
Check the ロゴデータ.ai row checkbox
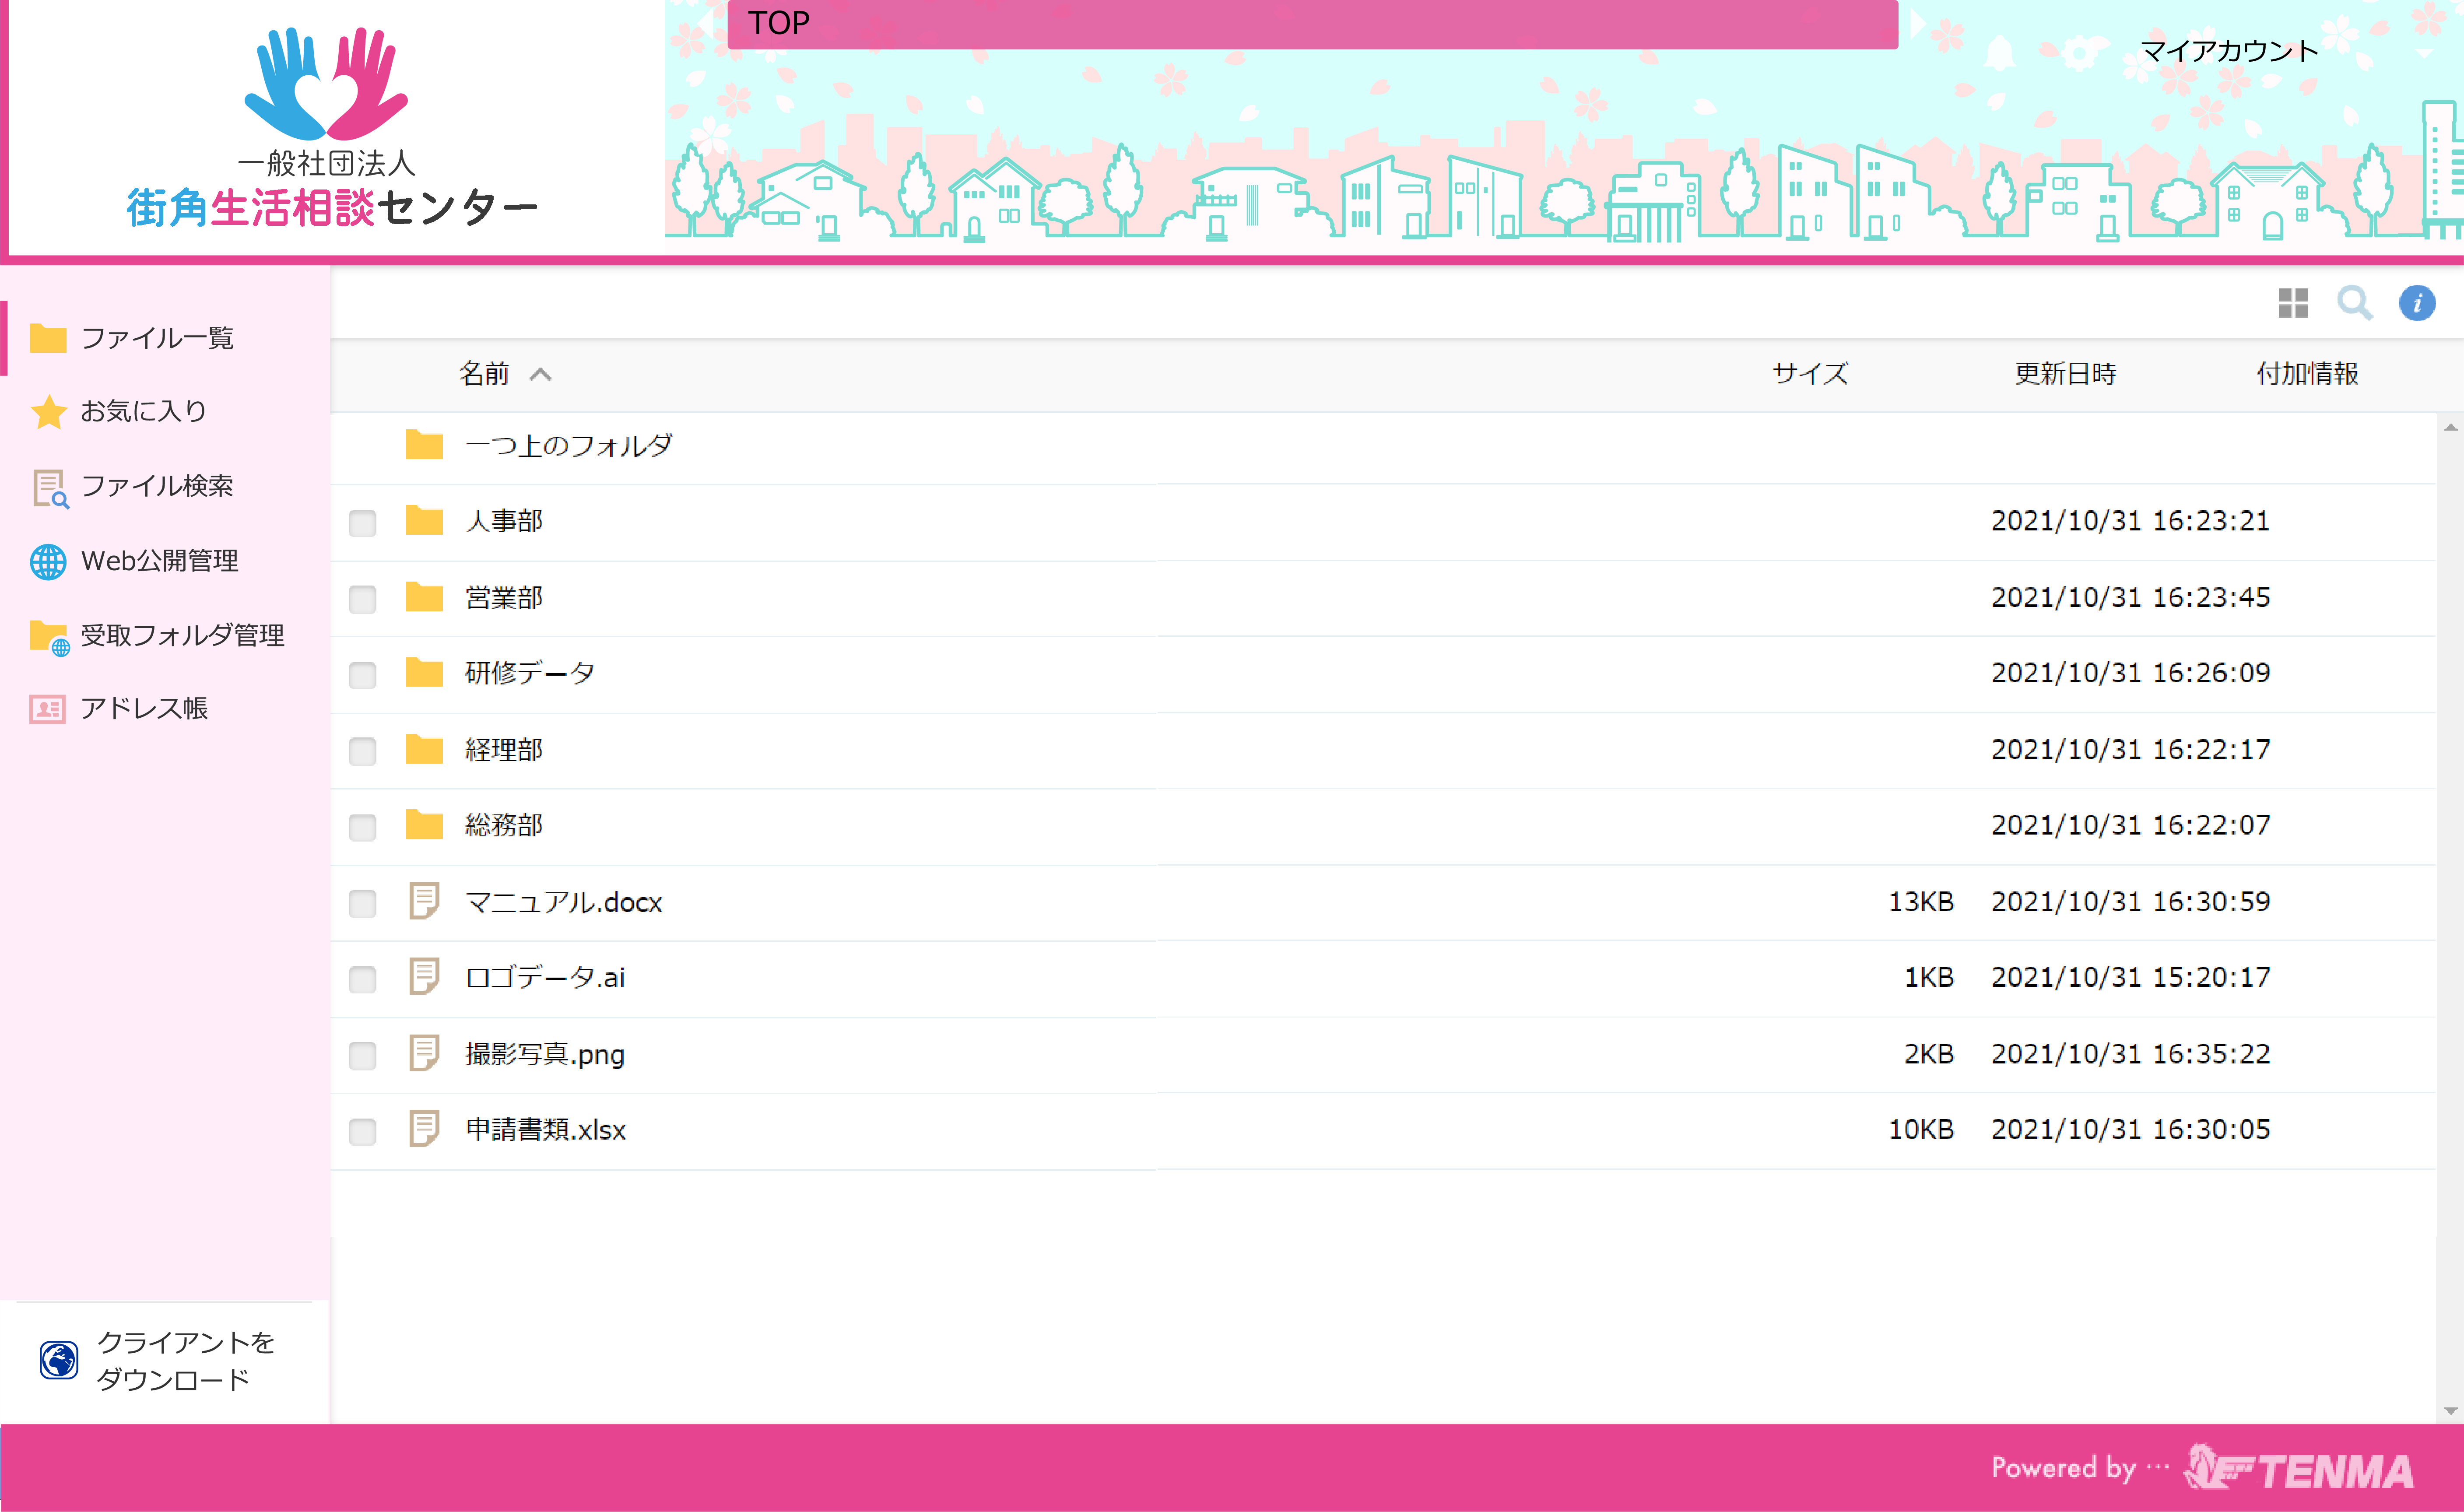point(362,979)
